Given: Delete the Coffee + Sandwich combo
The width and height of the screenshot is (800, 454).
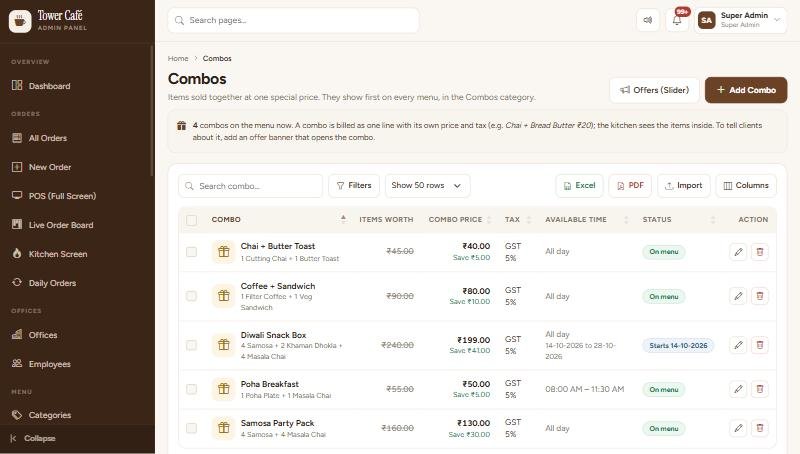Looking at the screenshot, I should click(x=760, y=296).
